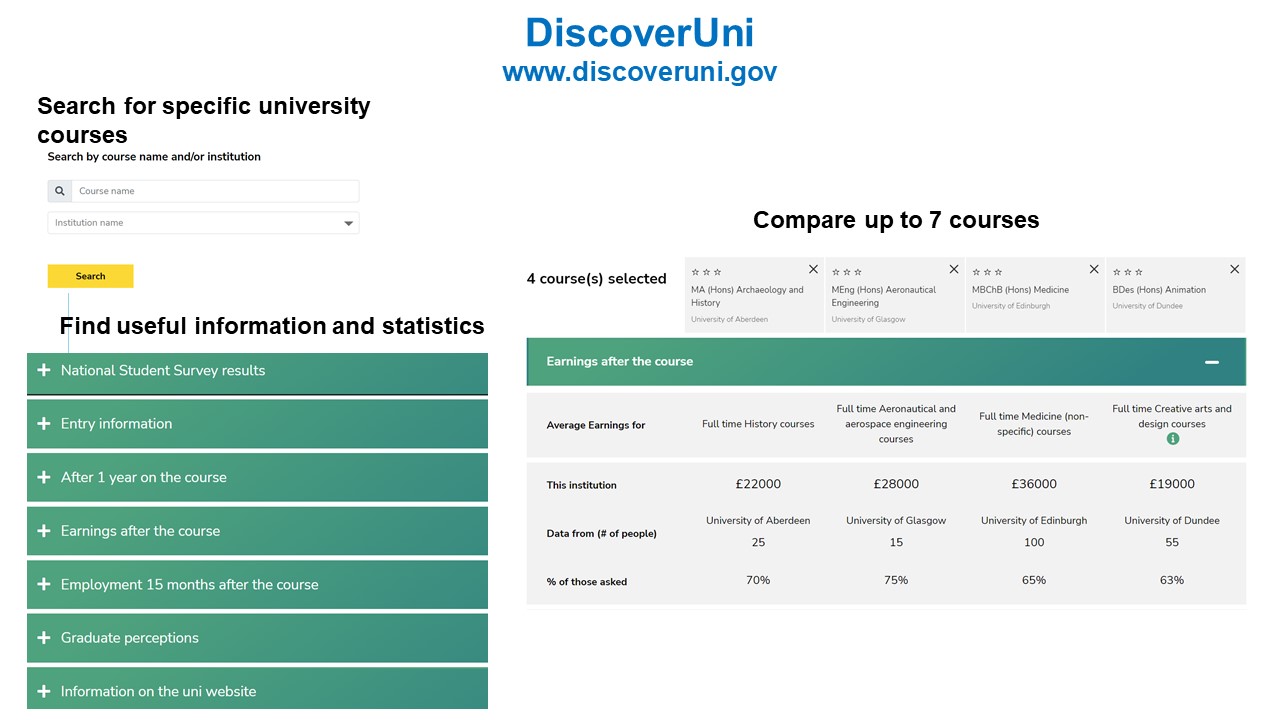Screen dimensions: 1280x720
Task: Open the www.discoveruni.gov link
Action: [x=640, y=72]
